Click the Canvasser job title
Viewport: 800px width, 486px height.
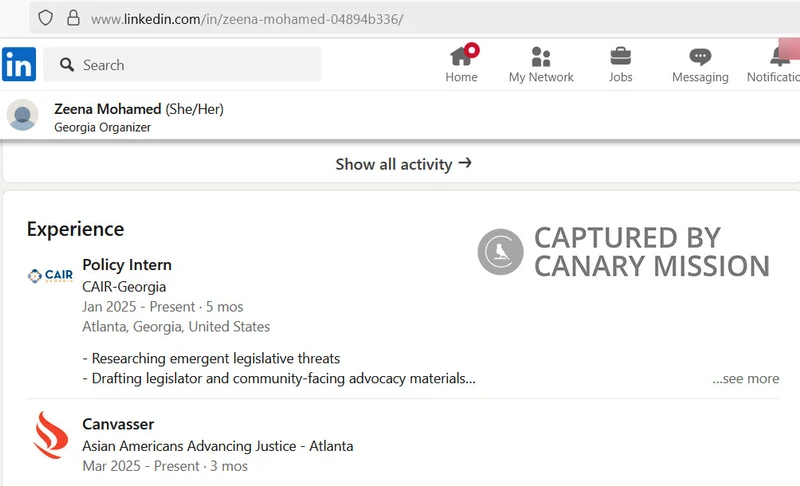tap(118, 424)
